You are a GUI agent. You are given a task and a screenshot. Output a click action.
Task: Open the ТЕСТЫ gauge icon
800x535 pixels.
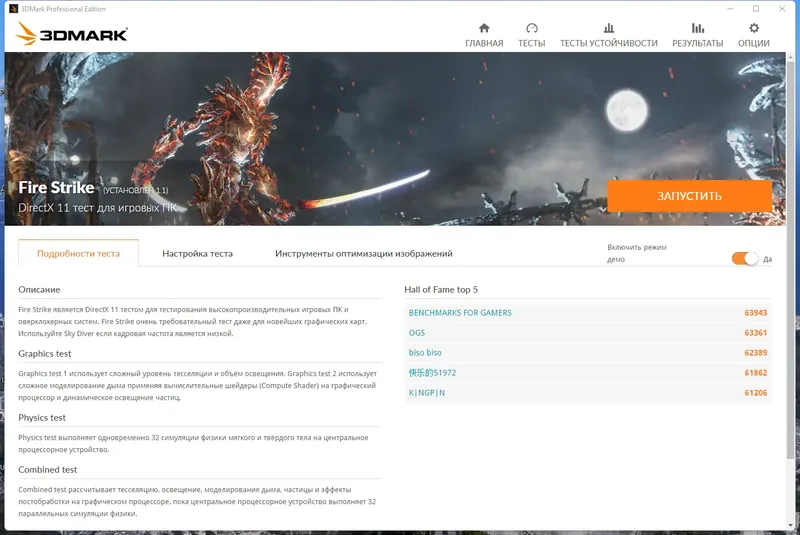[x=532, y=28]
